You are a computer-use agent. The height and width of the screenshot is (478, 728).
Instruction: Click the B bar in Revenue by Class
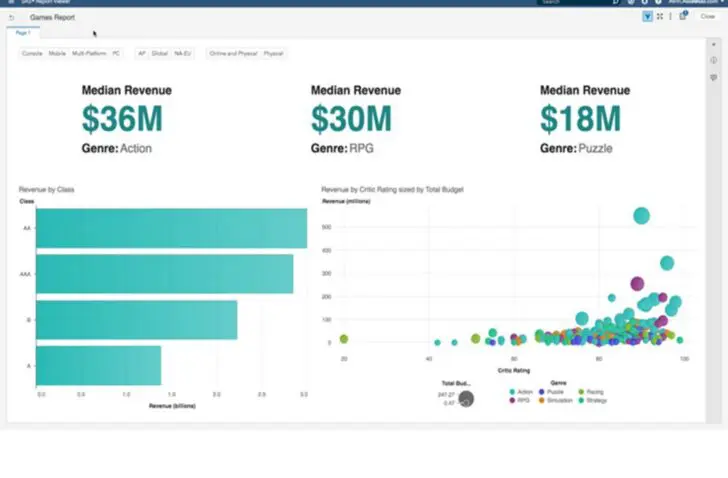coord(136,320)
